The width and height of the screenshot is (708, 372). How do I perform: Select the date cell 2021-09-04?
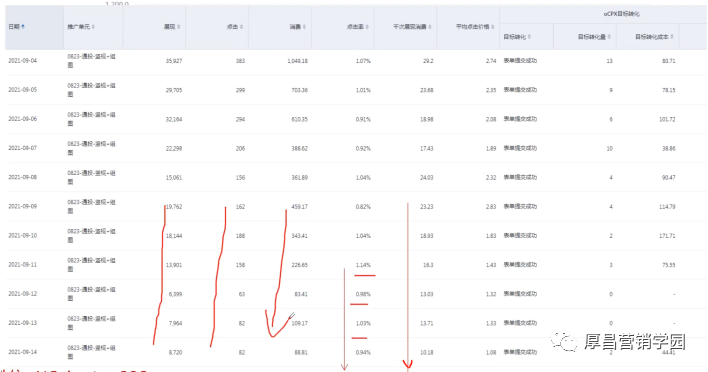pos(23,60)
